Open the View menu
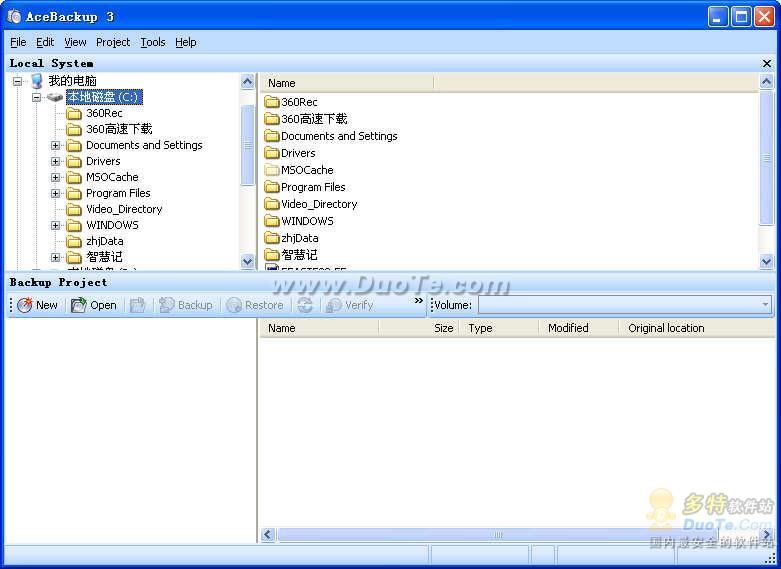 point(75,42)
